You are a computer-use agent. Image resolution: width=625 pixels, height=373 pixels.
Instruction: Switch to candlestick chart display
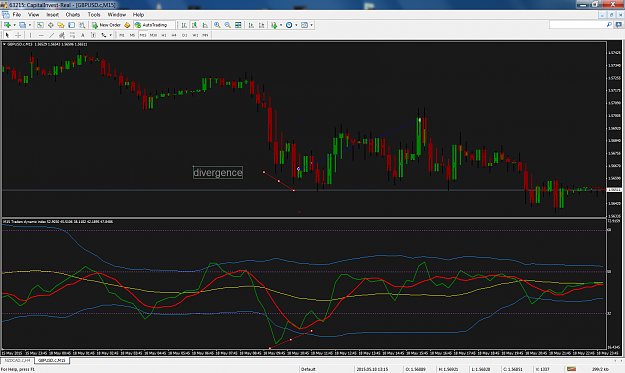[195, 25]
